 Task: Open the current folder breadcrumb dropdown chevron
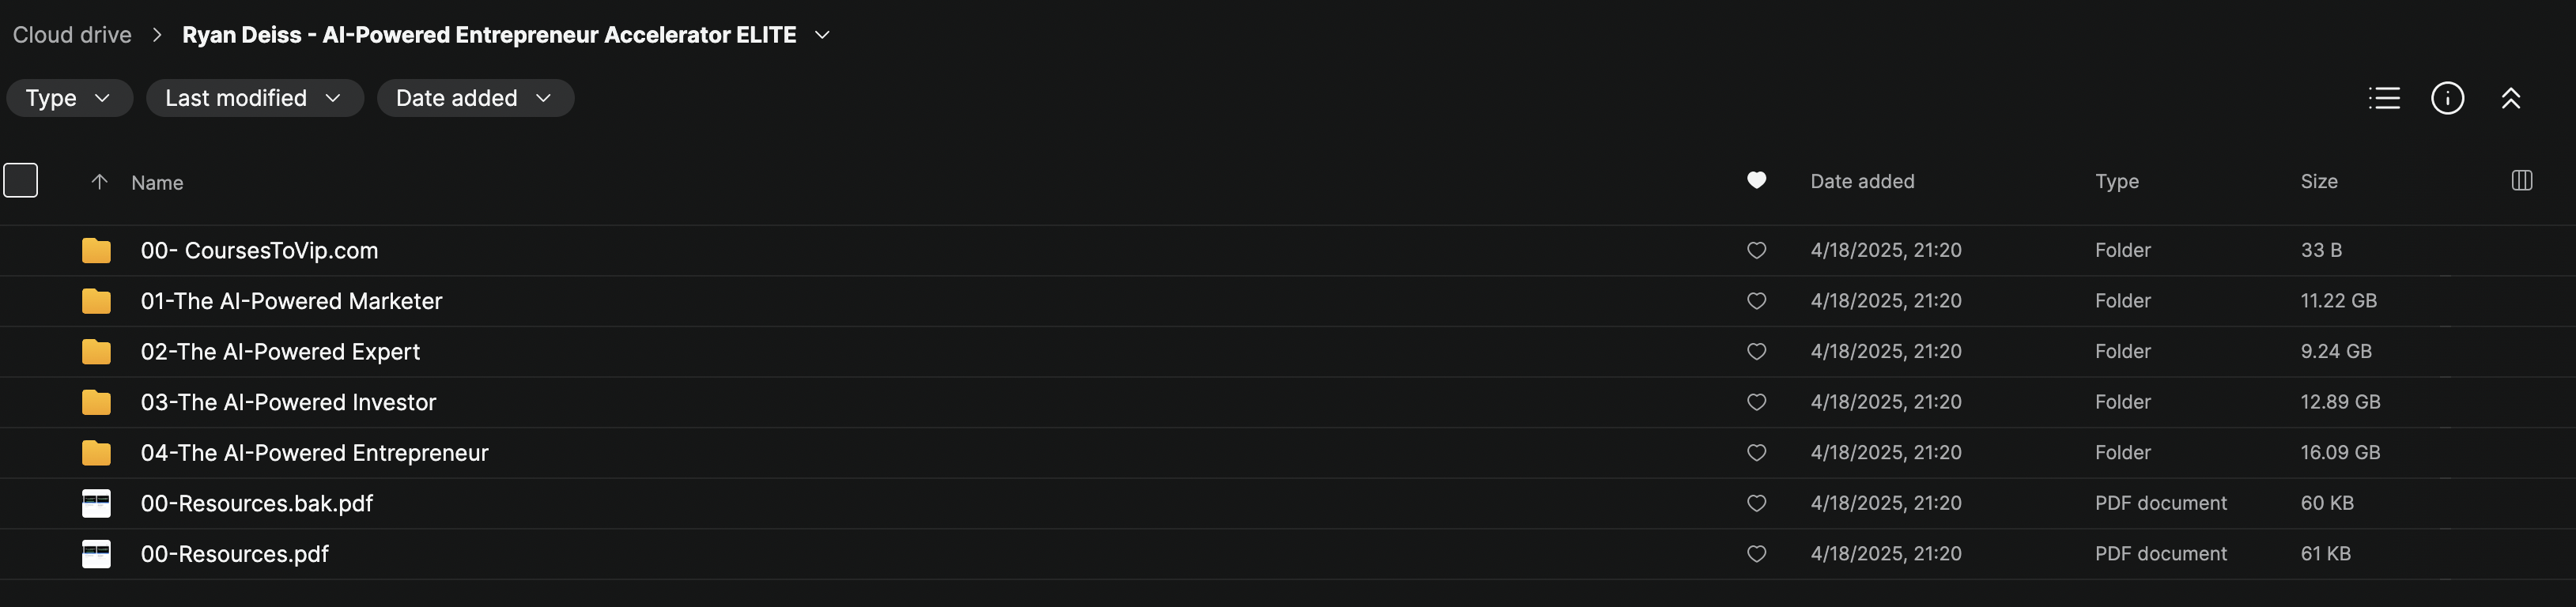click(x=822, y=35)
